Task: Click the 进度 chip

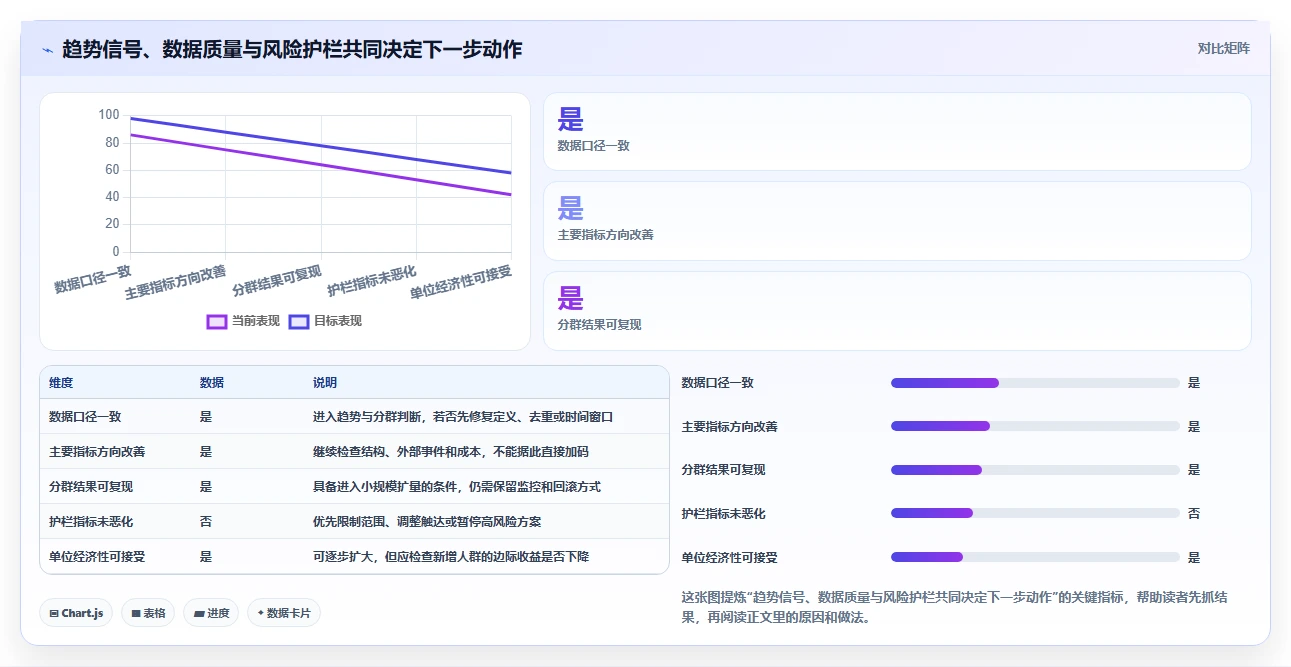Action: tap(211, 613)
